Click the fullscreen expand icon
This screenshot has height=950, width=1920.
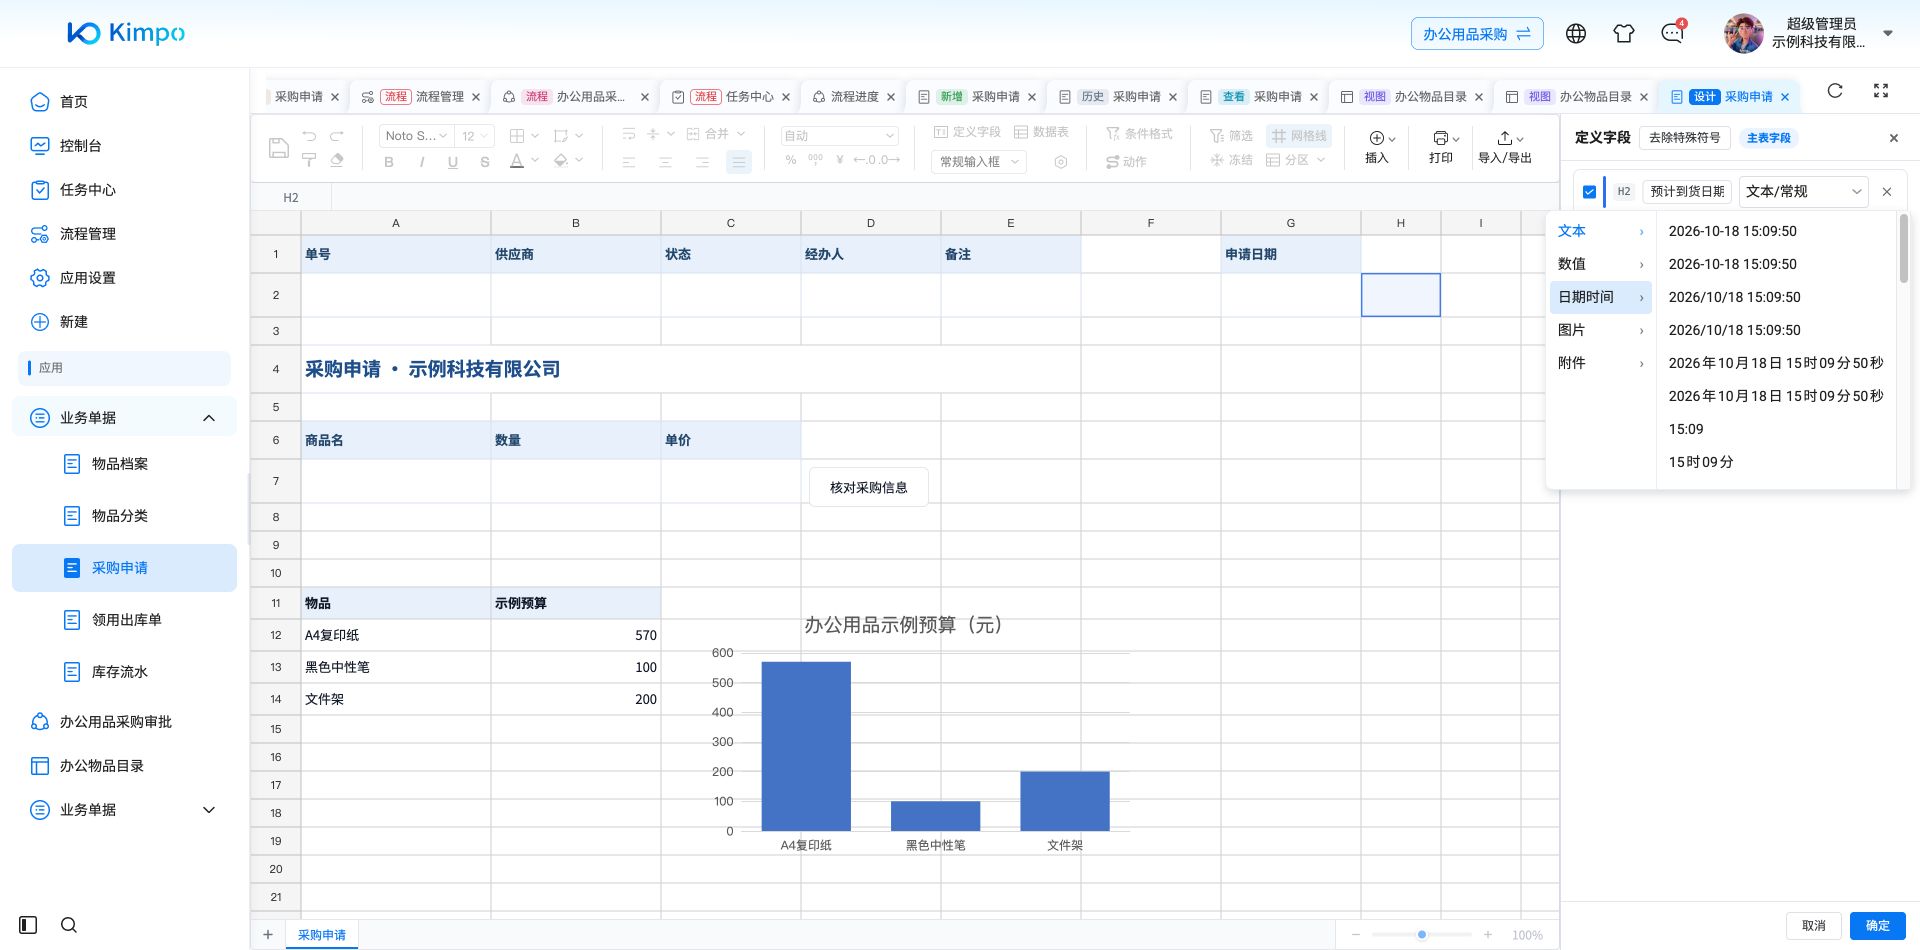1881,91
